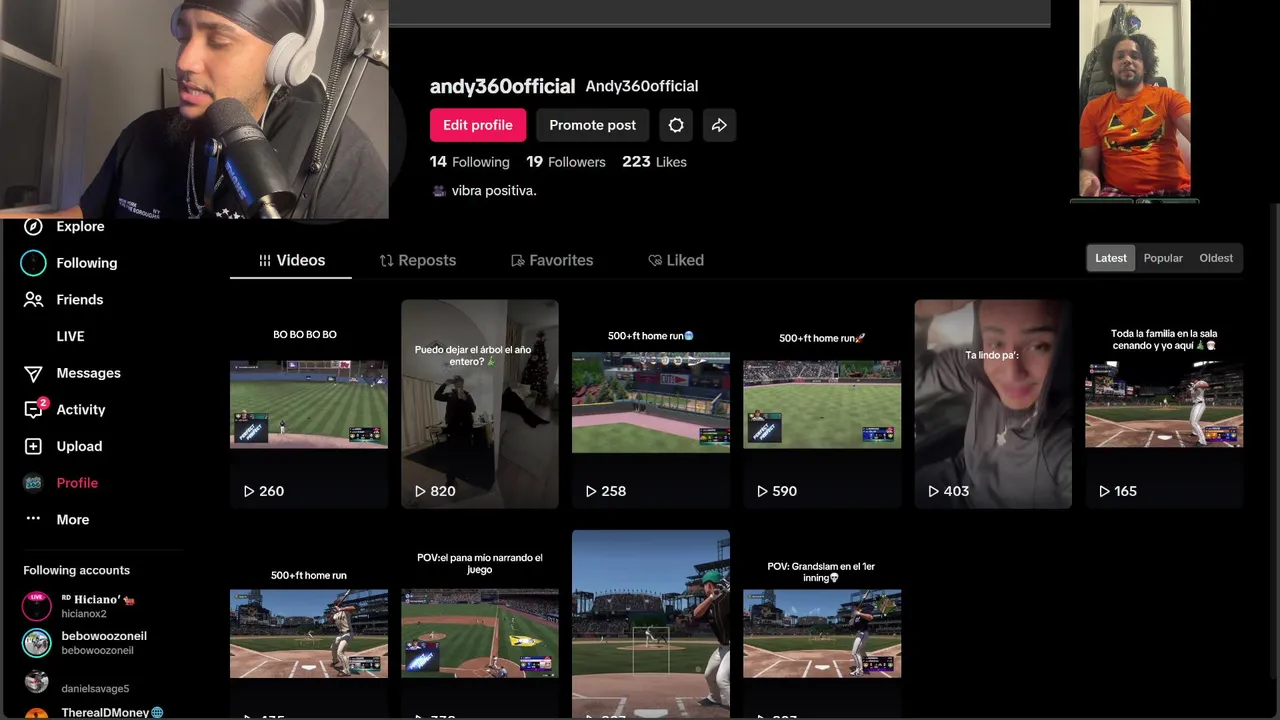Open Activity icon with notification badge

point(34,409)
